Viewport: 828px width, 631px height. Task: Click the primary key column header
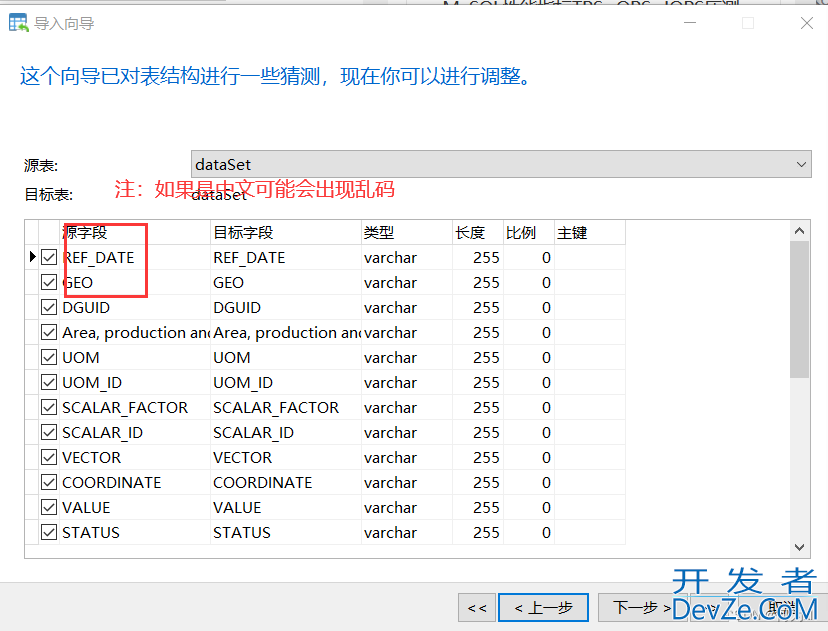[590, 232]
